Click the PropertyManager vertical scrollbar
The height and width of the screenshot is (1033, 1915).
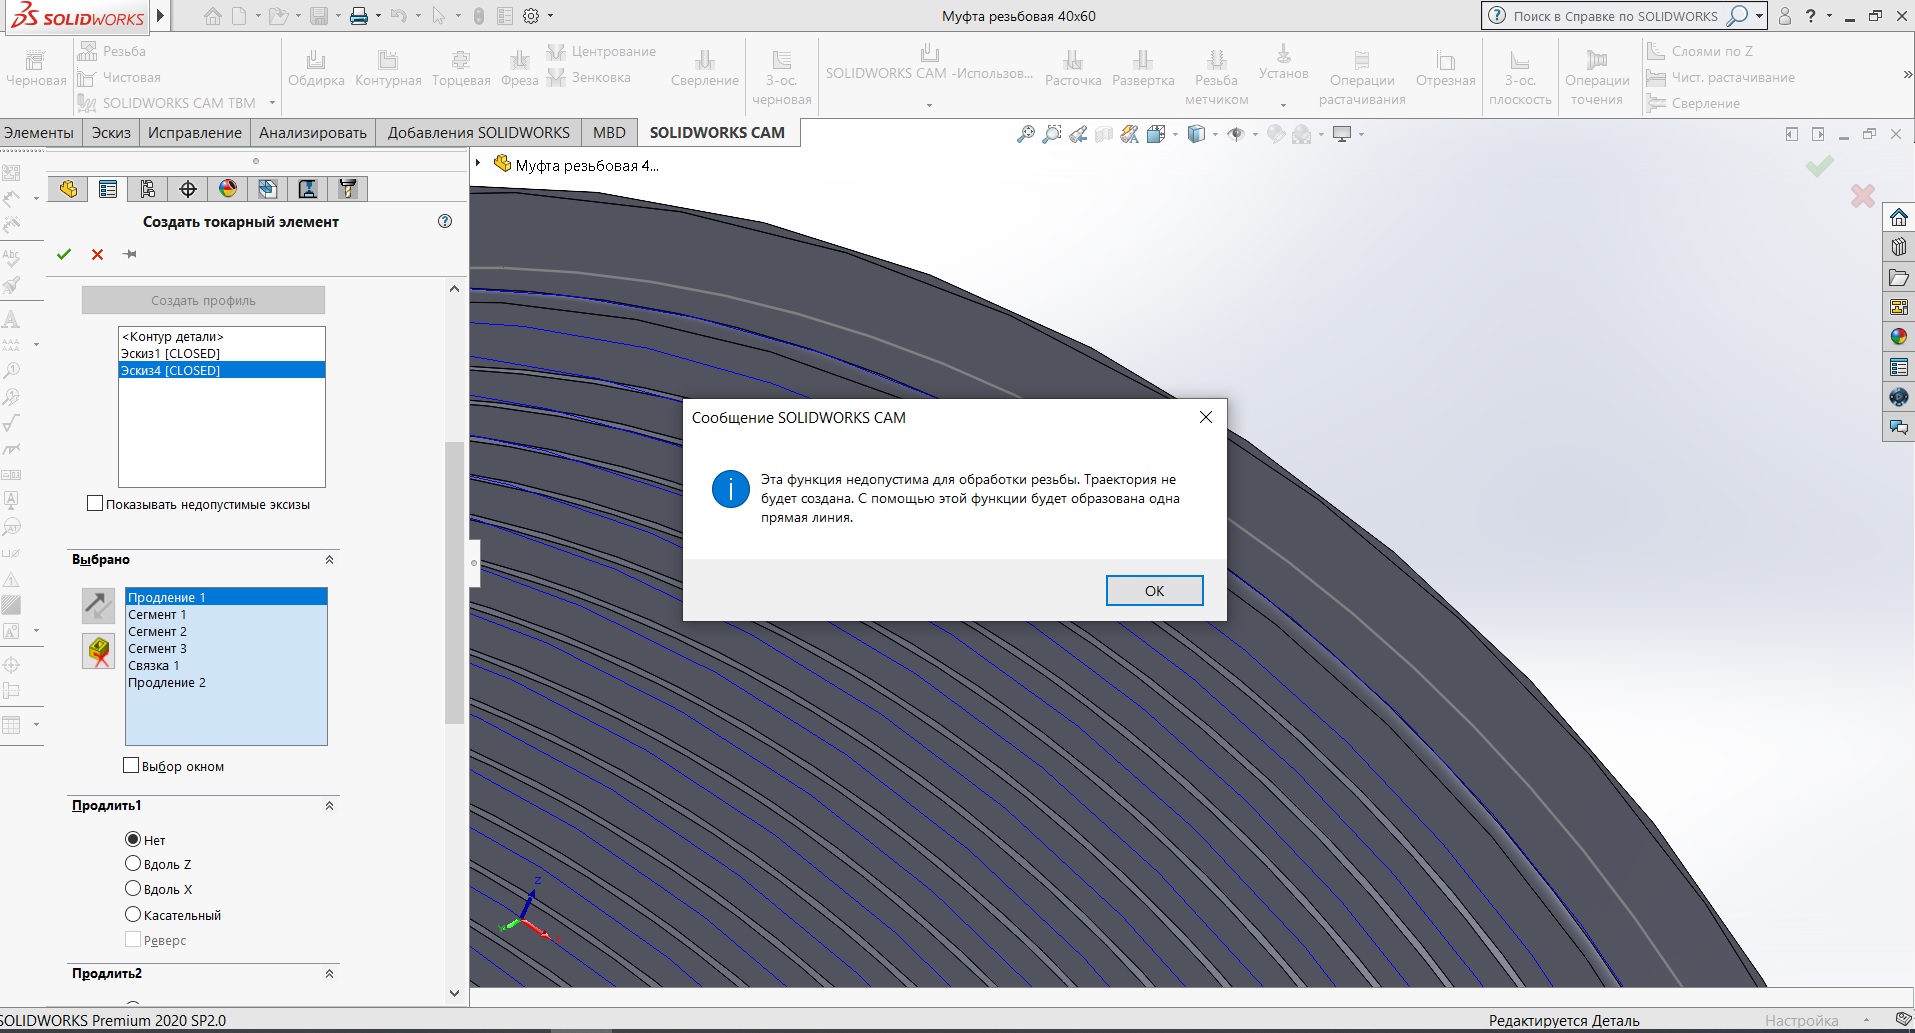(x=454, y=582)
